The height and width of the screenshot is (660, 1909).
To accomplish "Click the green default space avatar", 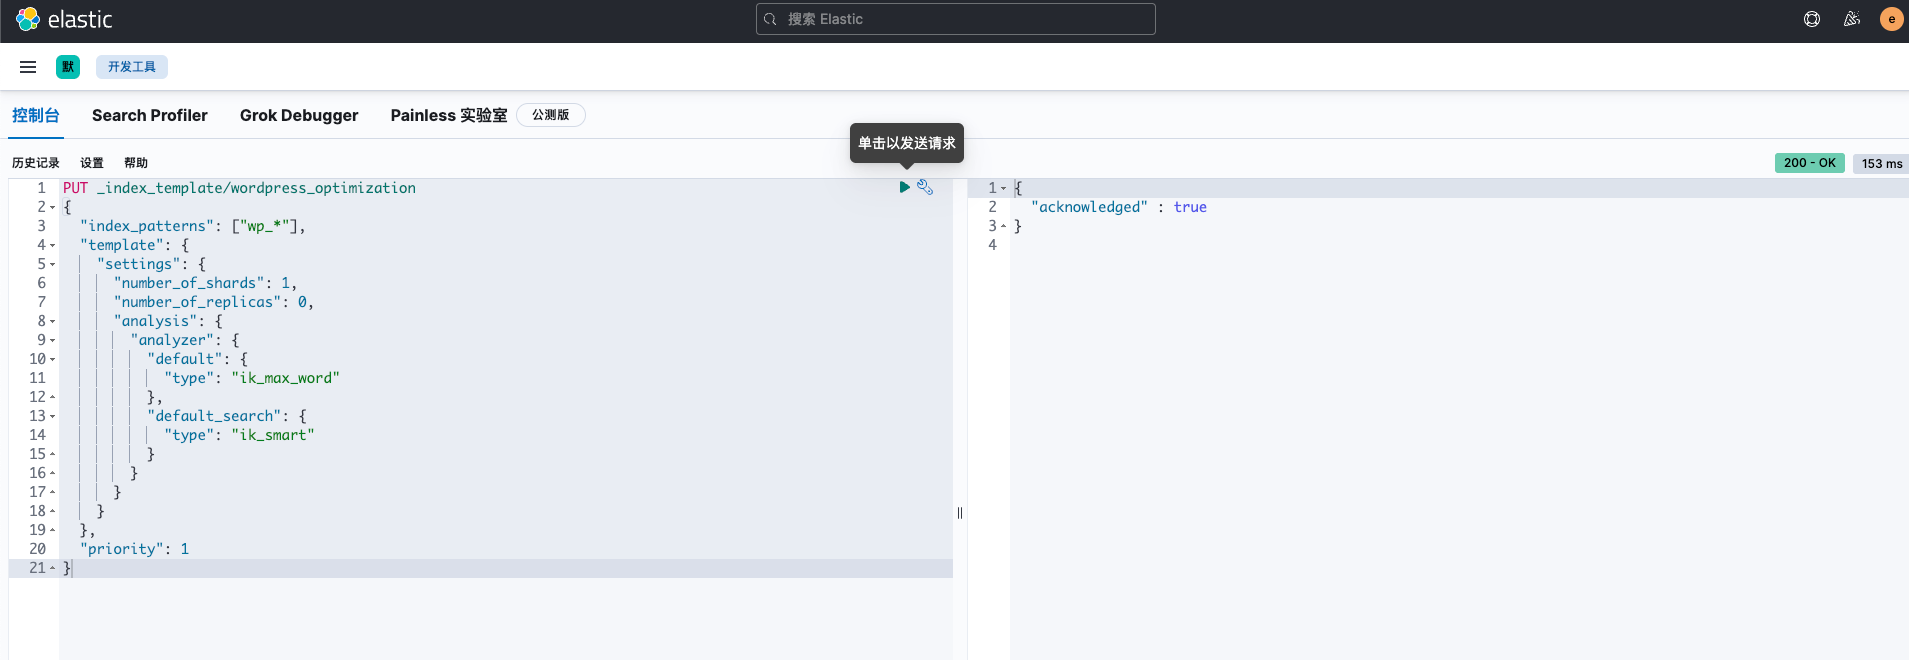I will coord(68,67).
